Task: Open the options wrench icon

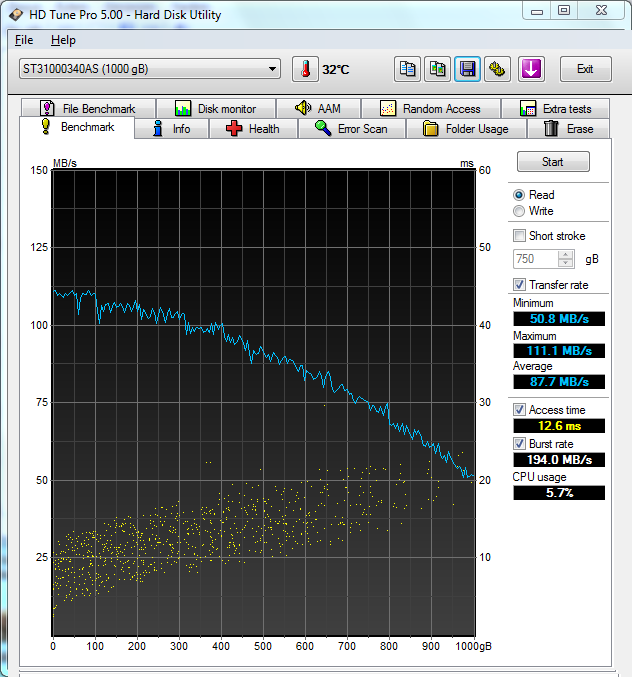Action: (498, 69)
